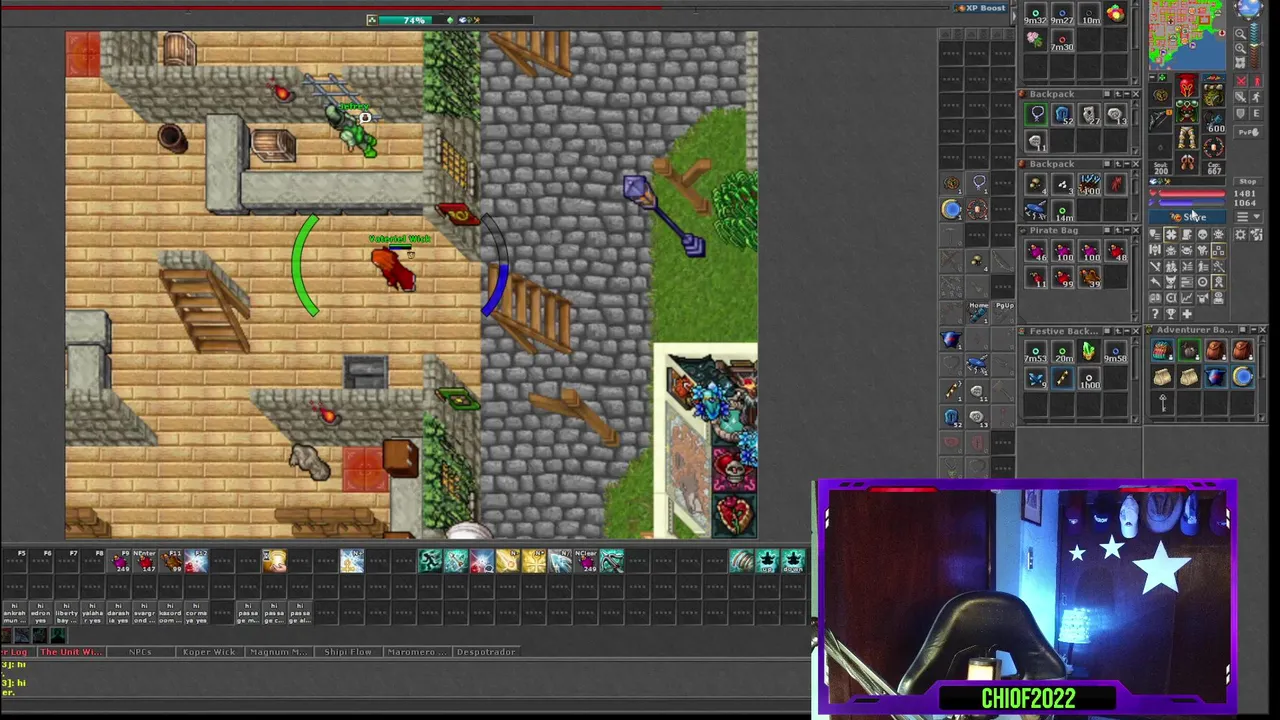Collapse the equipment panel with minus button
This screenshot has height=720, width=1280.
(x=1152, y=77)
